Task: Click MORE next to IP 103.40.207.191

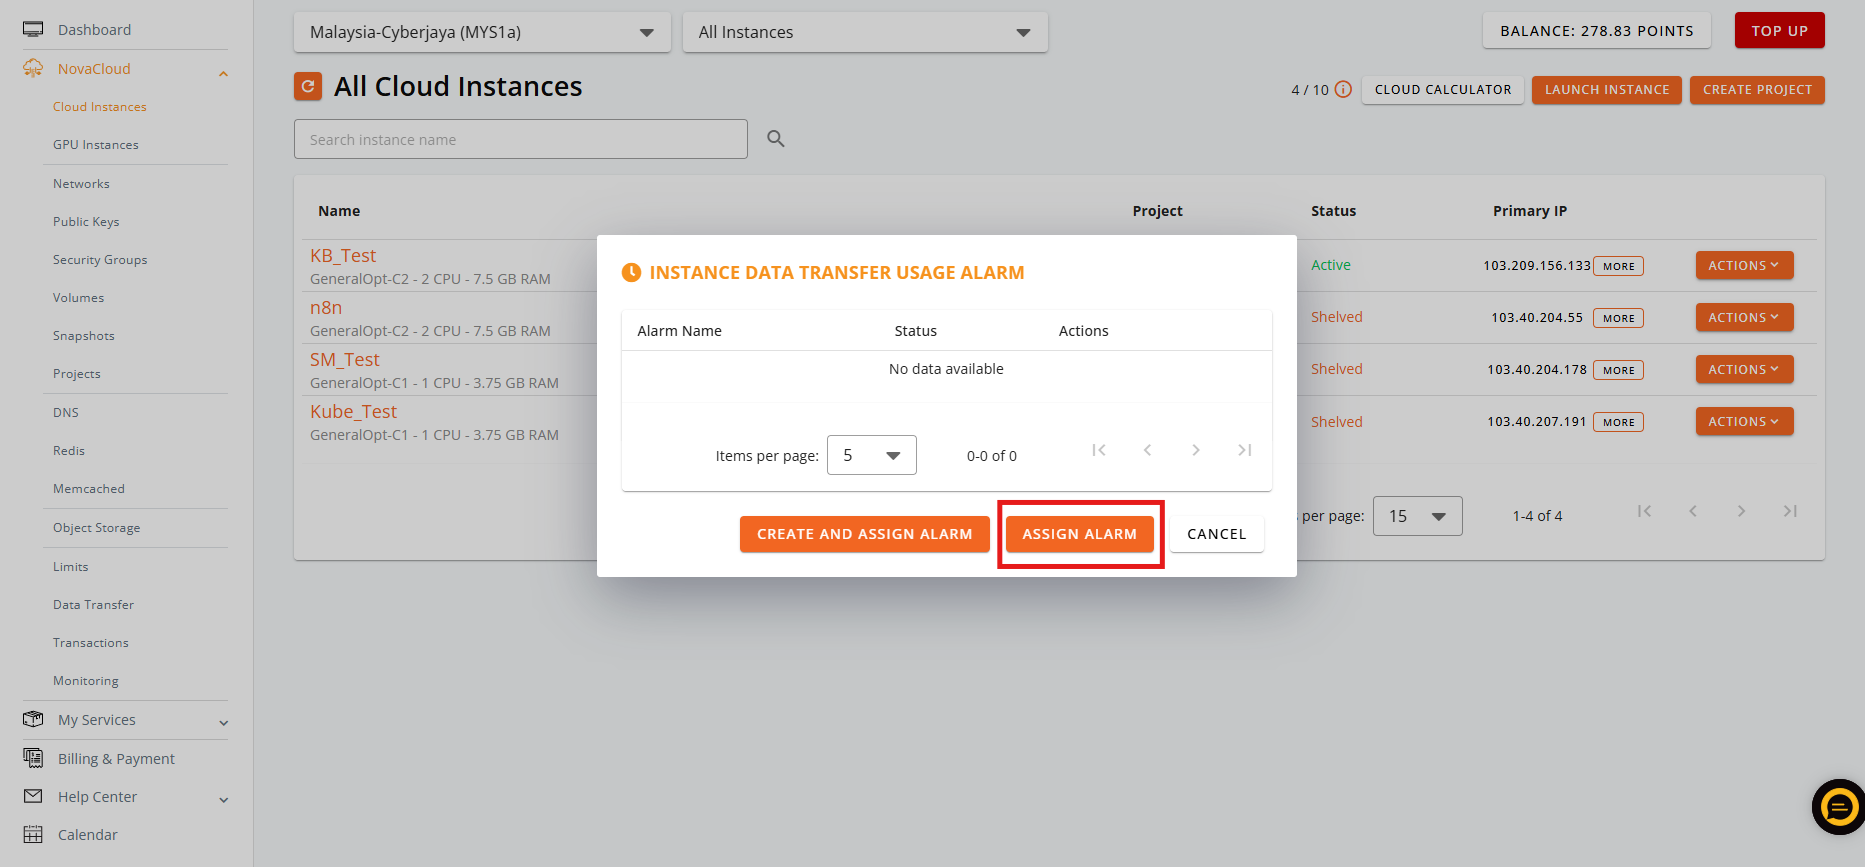Action: tap(1619, 422)
